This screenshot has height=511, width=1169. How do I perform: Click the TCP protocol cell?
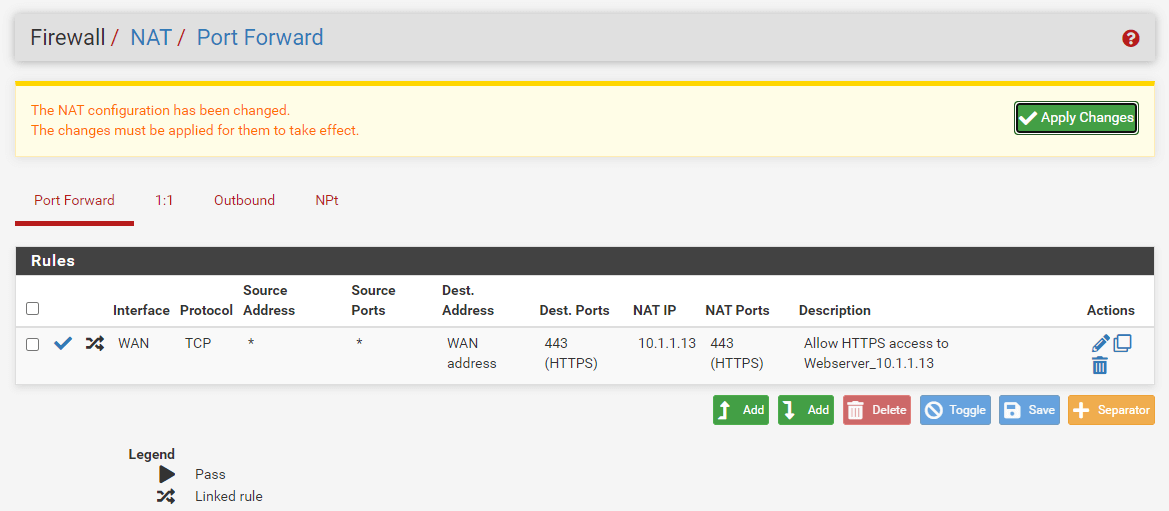(198, 343)
